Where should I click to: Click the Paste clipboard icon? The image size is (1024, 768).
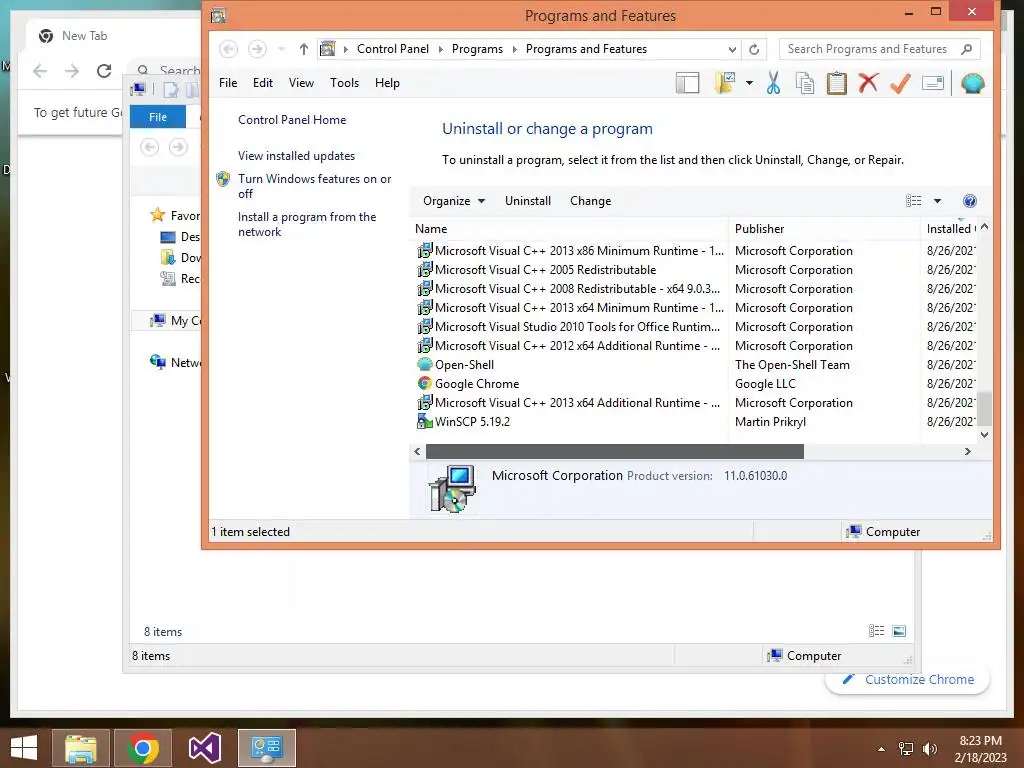click(x=837, y=83)
